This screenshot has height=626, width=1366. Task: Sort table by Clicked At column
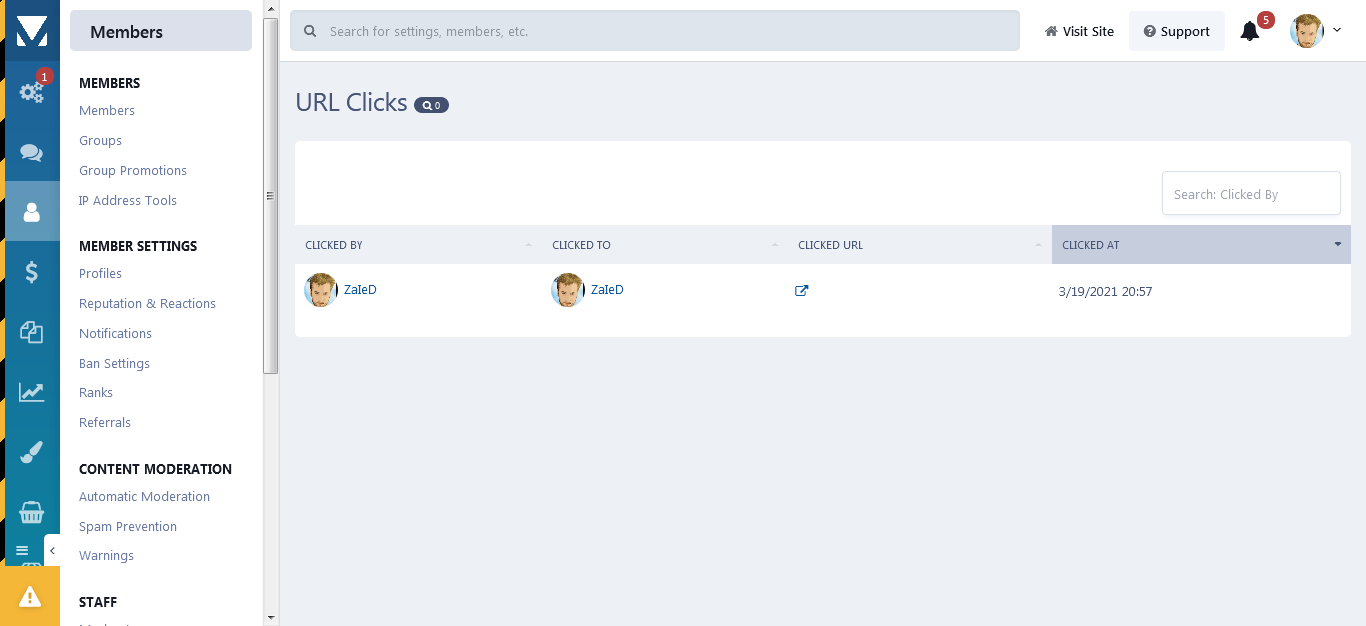click(1201, 245)
